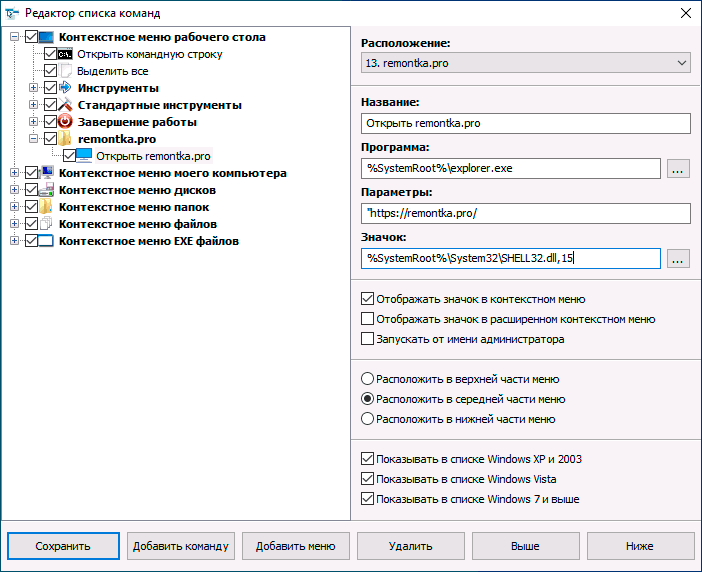Click the Сохранить button
Screen dimensions: 702x572
pos(63,546)
